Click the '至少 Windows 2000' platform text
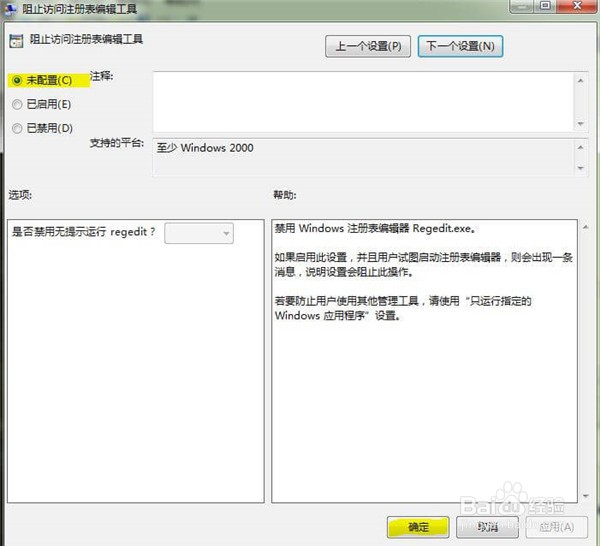The height and width of the screenshot is (546, 600). click(205, 148)
